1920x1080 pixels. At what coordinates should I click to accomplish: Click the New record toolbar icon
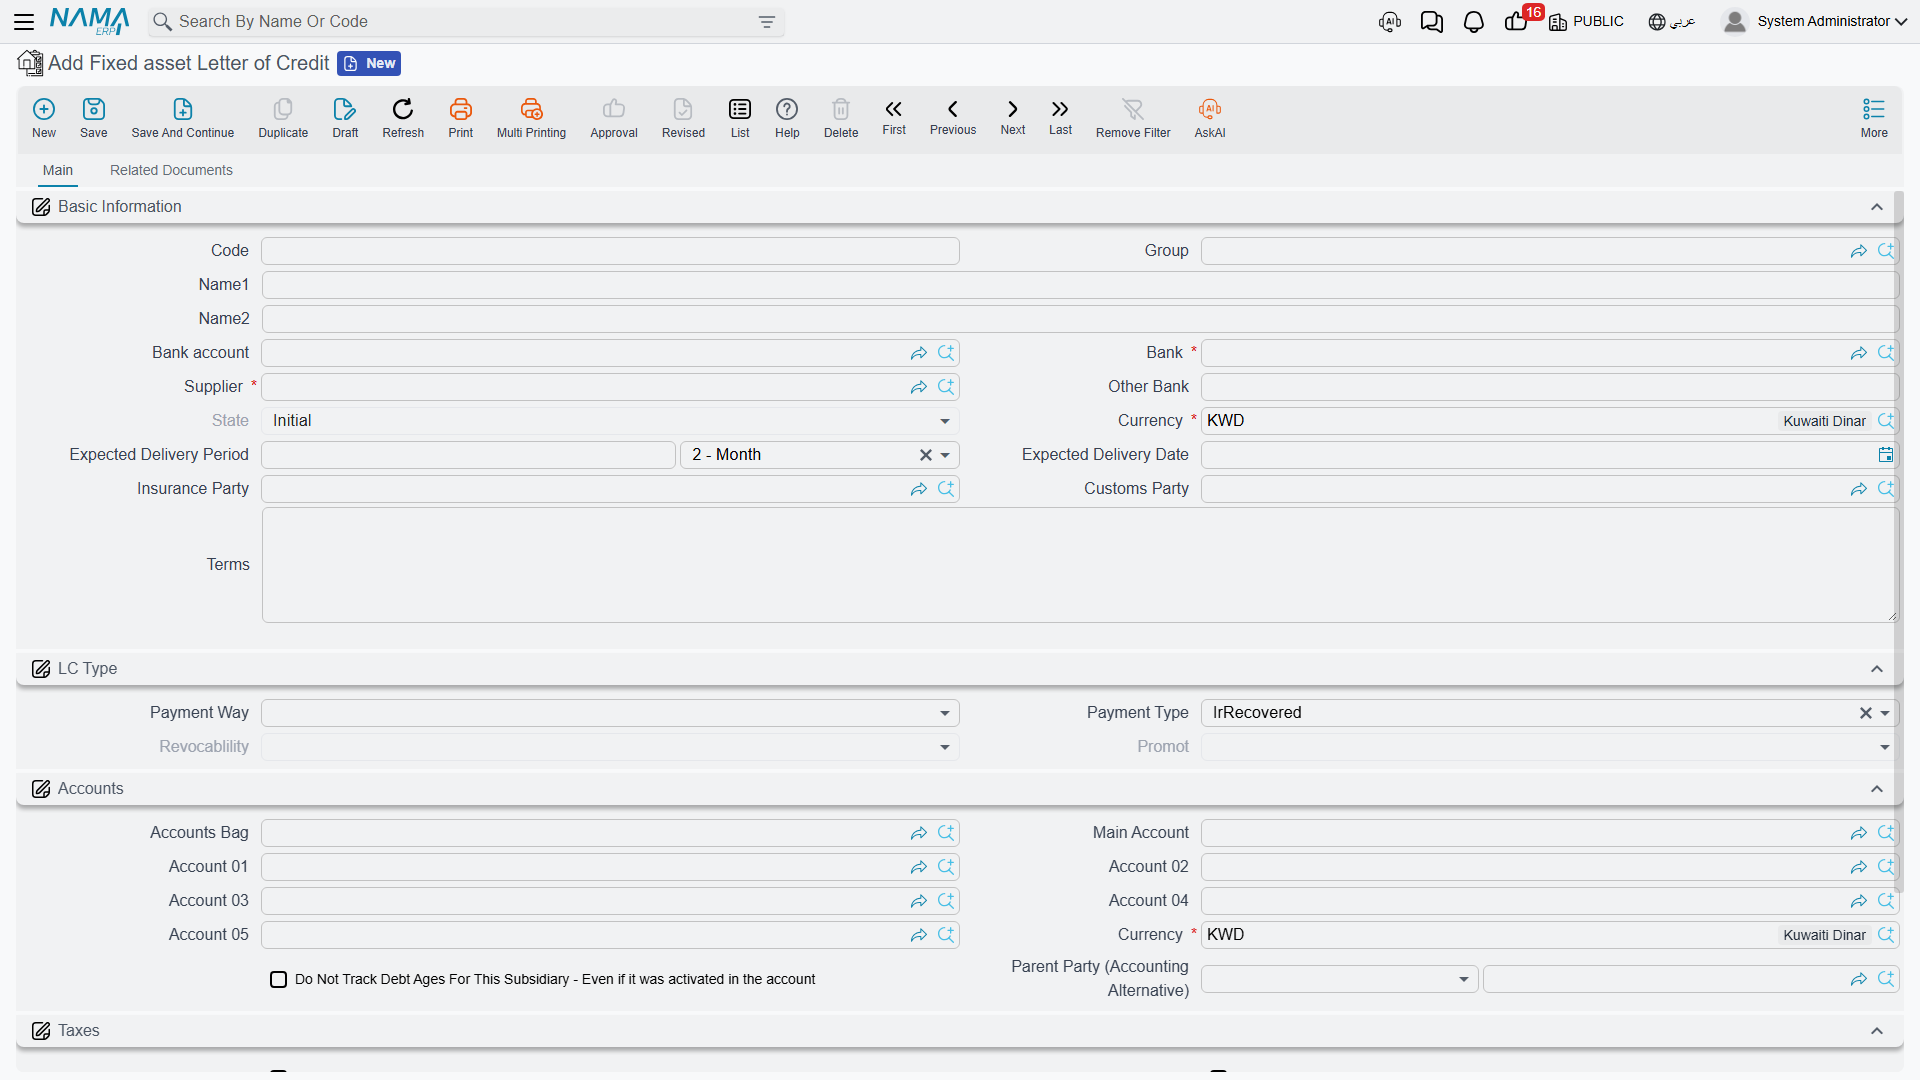point(44,118)
